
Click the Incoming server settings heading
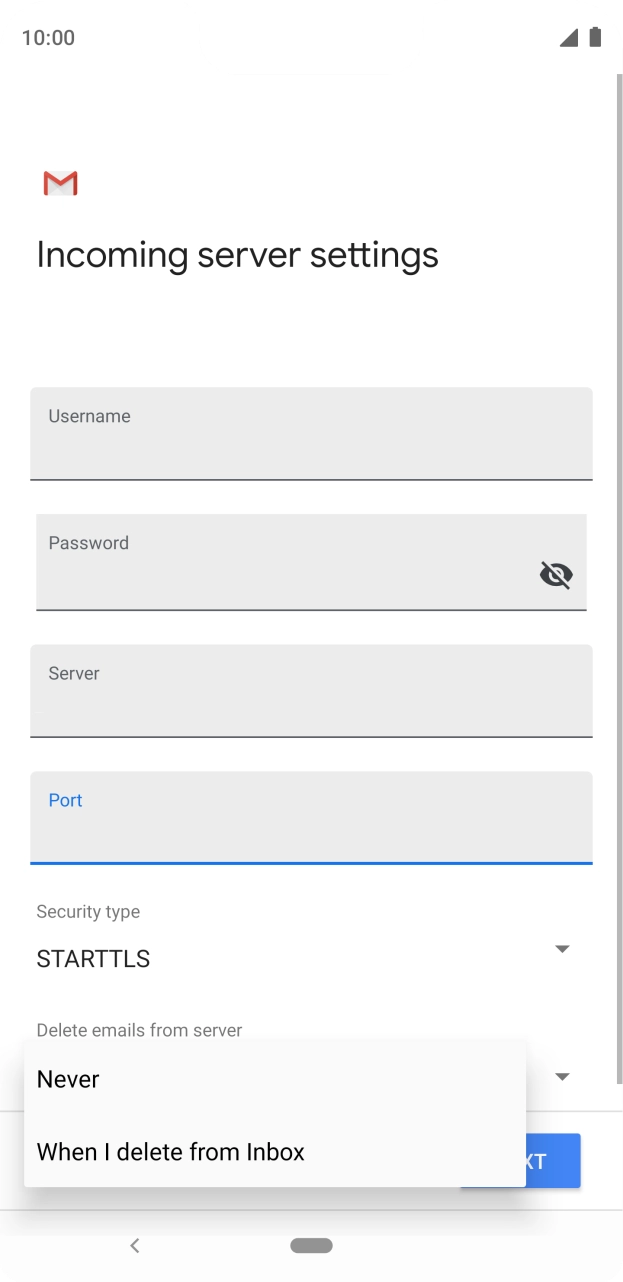point(237,255)
